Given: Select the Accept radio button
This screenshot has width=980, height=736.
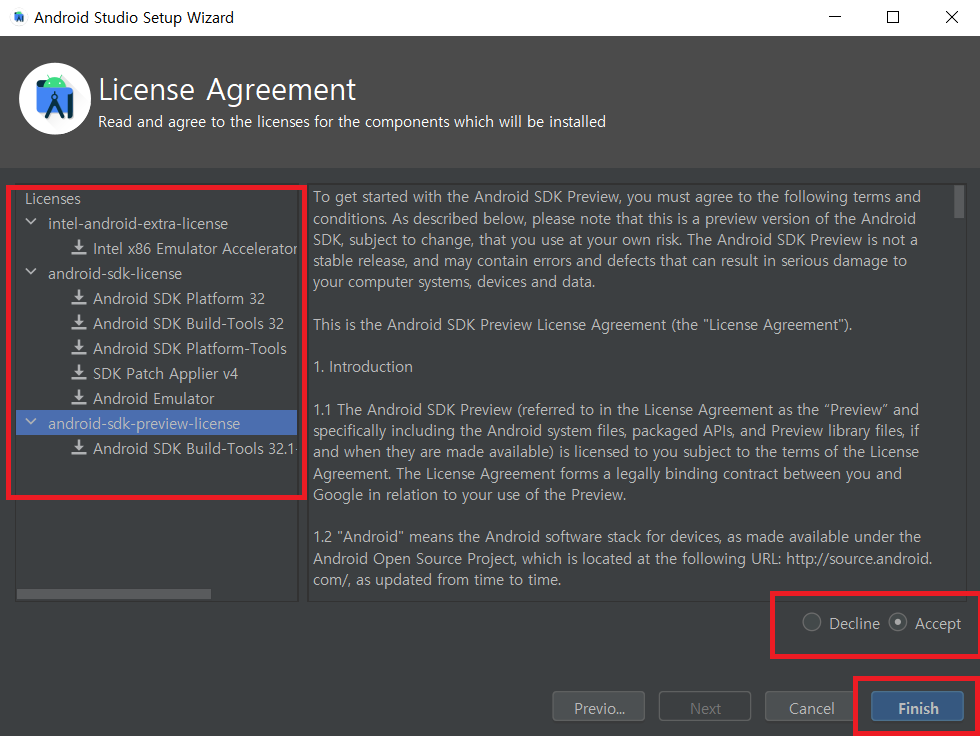Looking at the screenshot, I should (898, 622).
